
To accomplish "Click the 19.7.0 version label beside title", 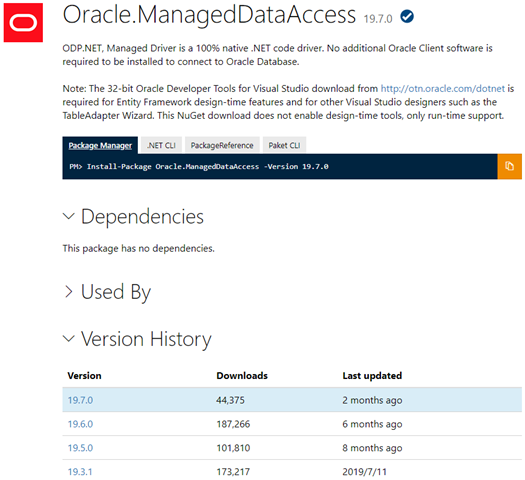I will pos(378,19).
